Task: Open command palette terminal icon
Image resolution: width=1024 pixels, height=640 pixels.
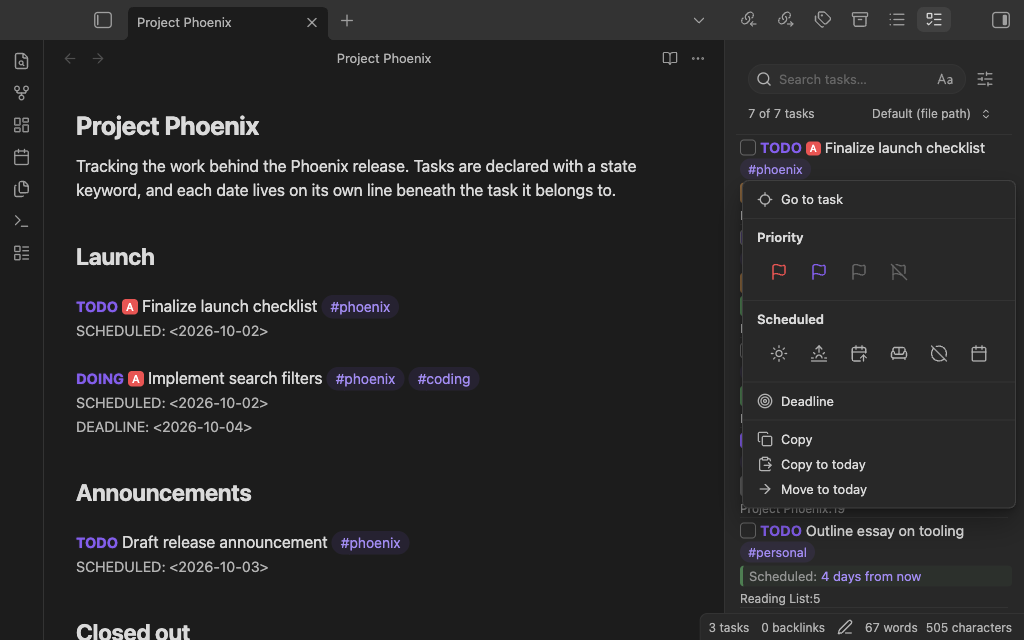Action: (22, 221)
